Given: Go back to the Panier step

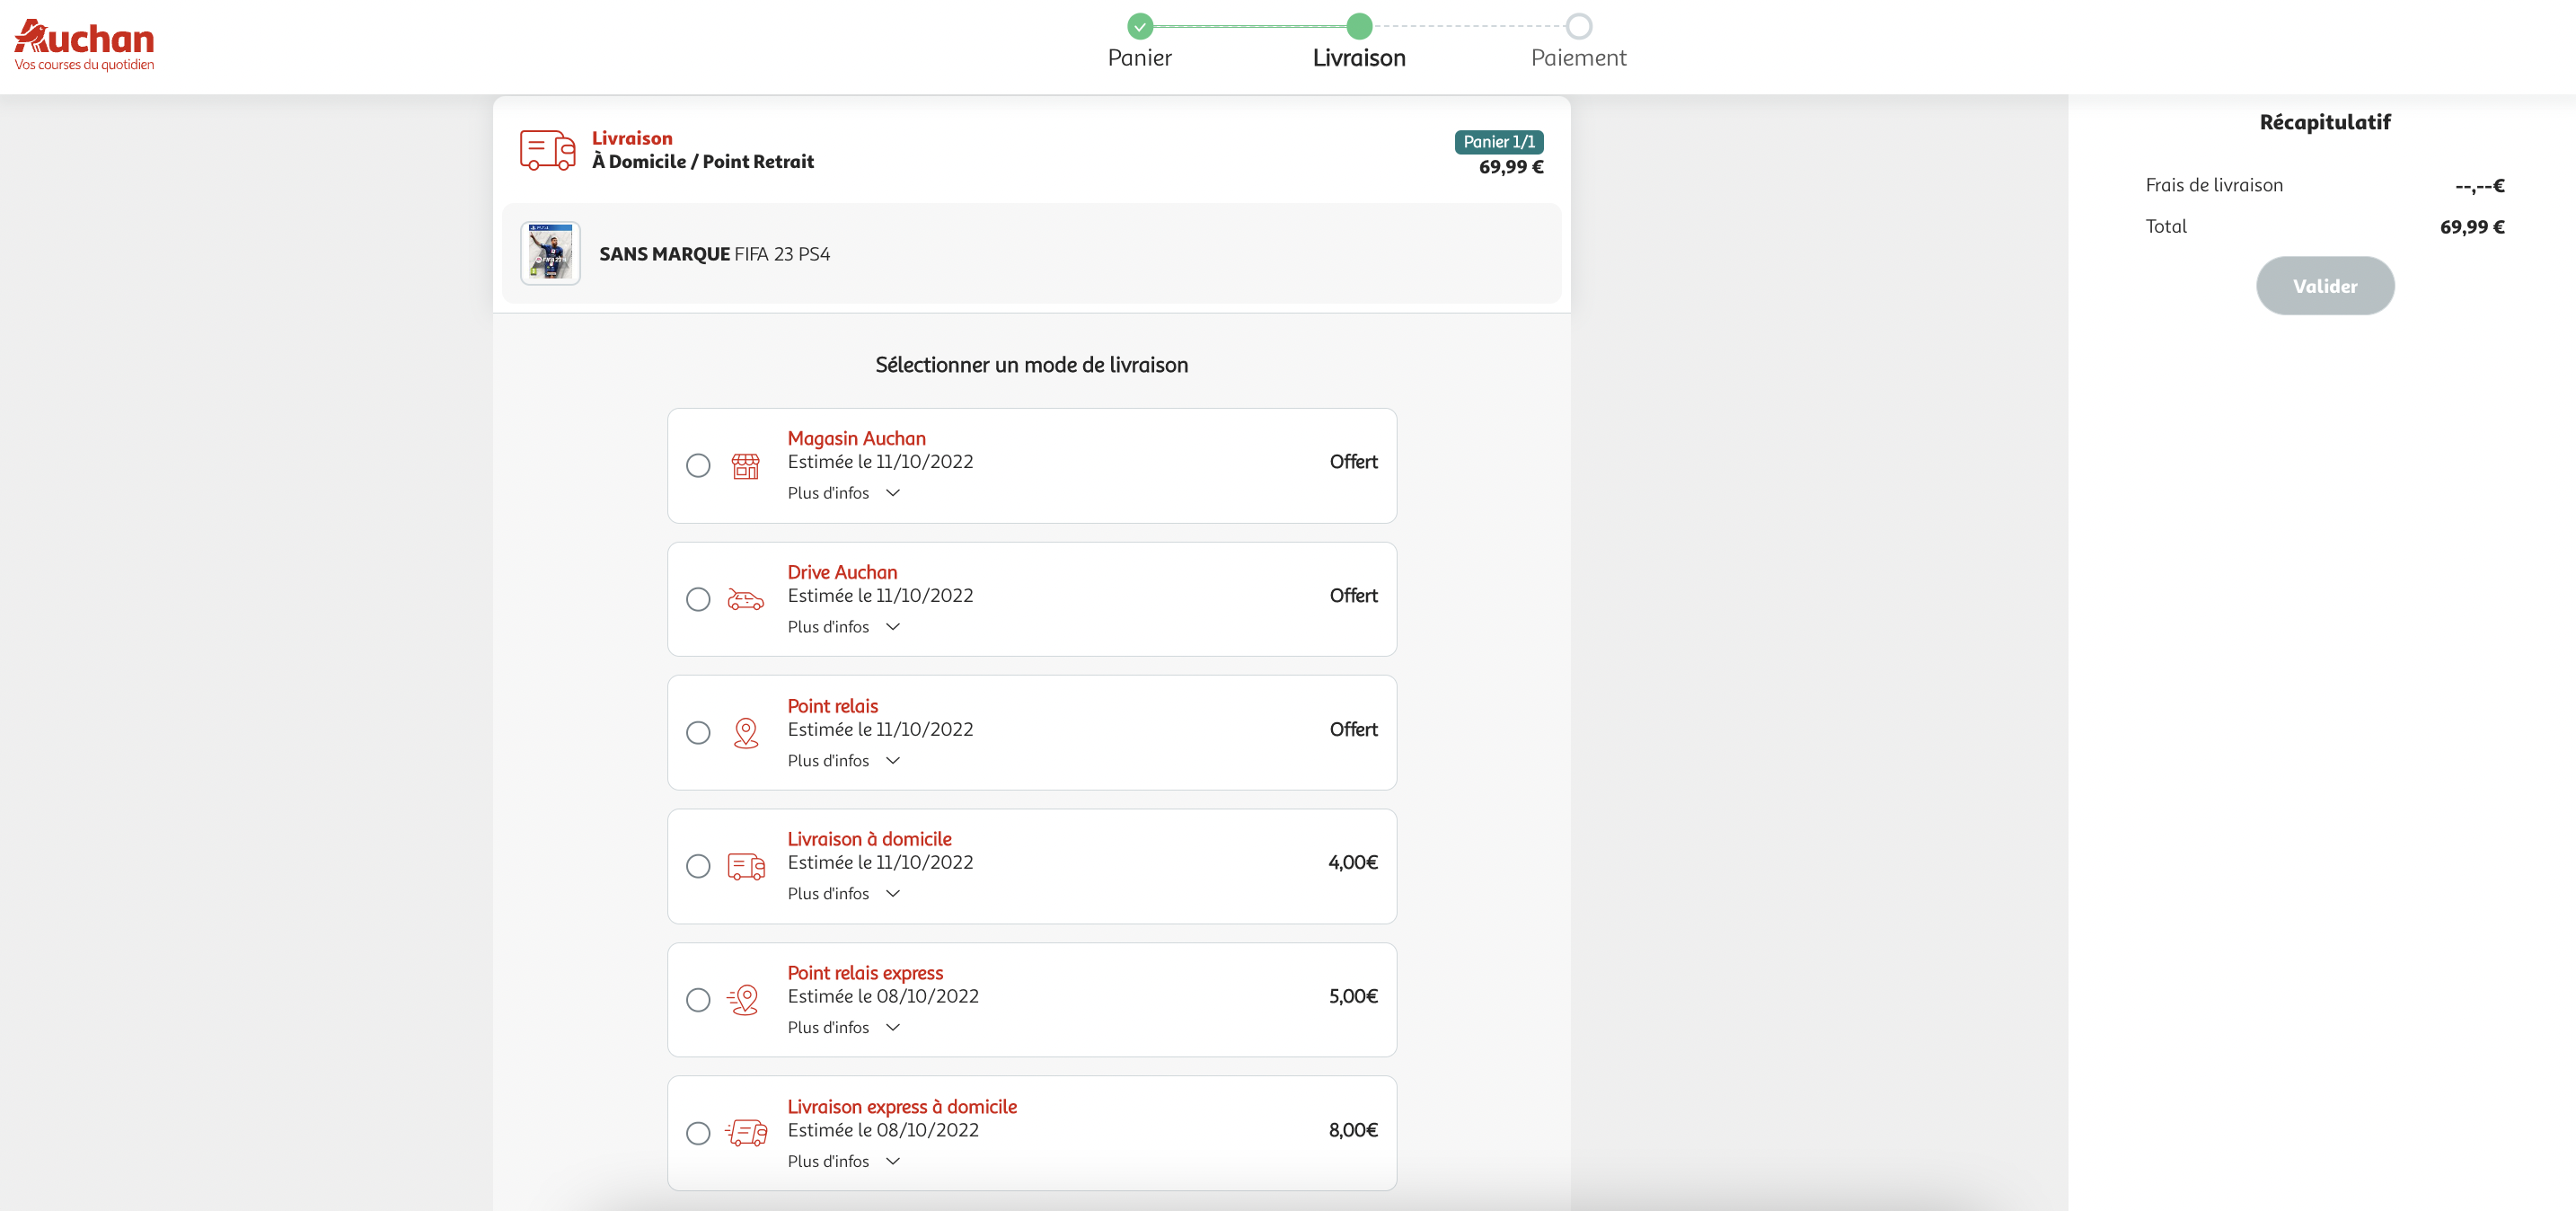Looking at the screenshot, I should click(1139, 58).
